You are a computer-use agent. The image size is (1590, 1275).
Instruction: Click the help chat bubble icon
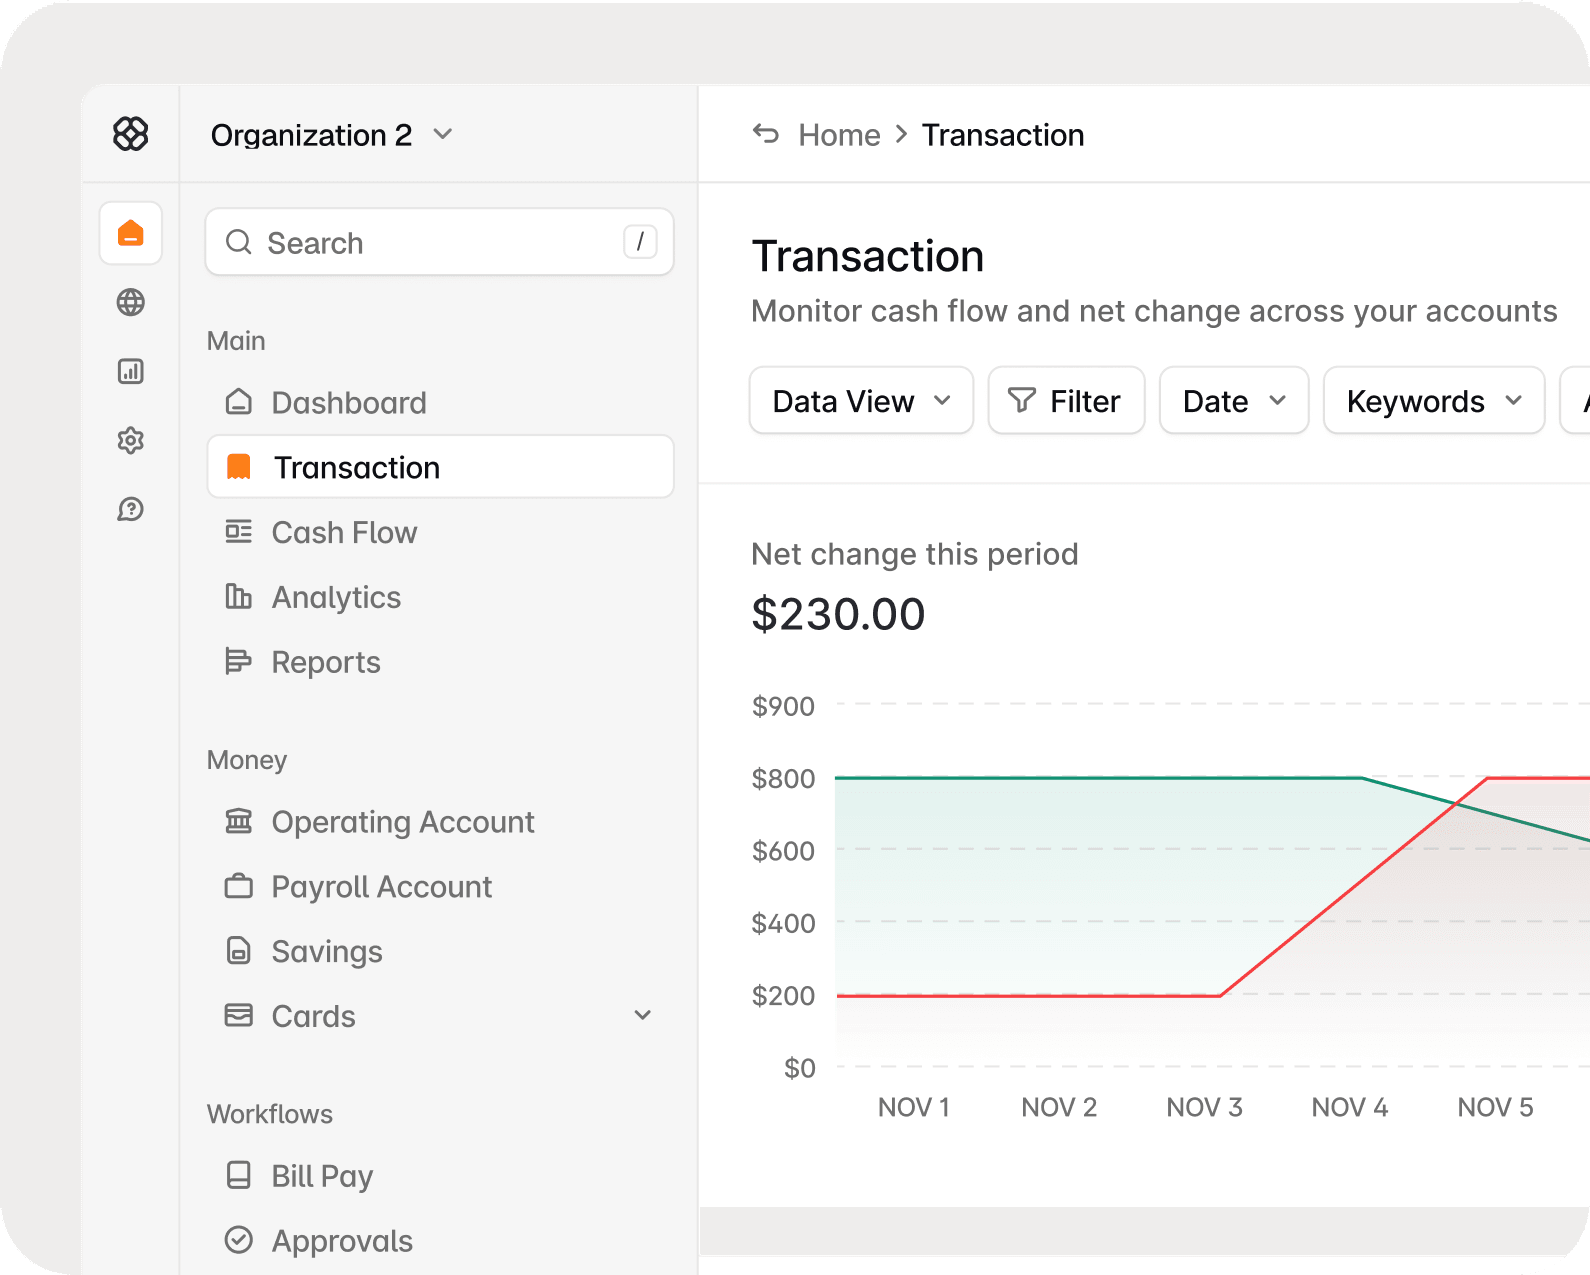pyautogui.click(x=131, y=509)
